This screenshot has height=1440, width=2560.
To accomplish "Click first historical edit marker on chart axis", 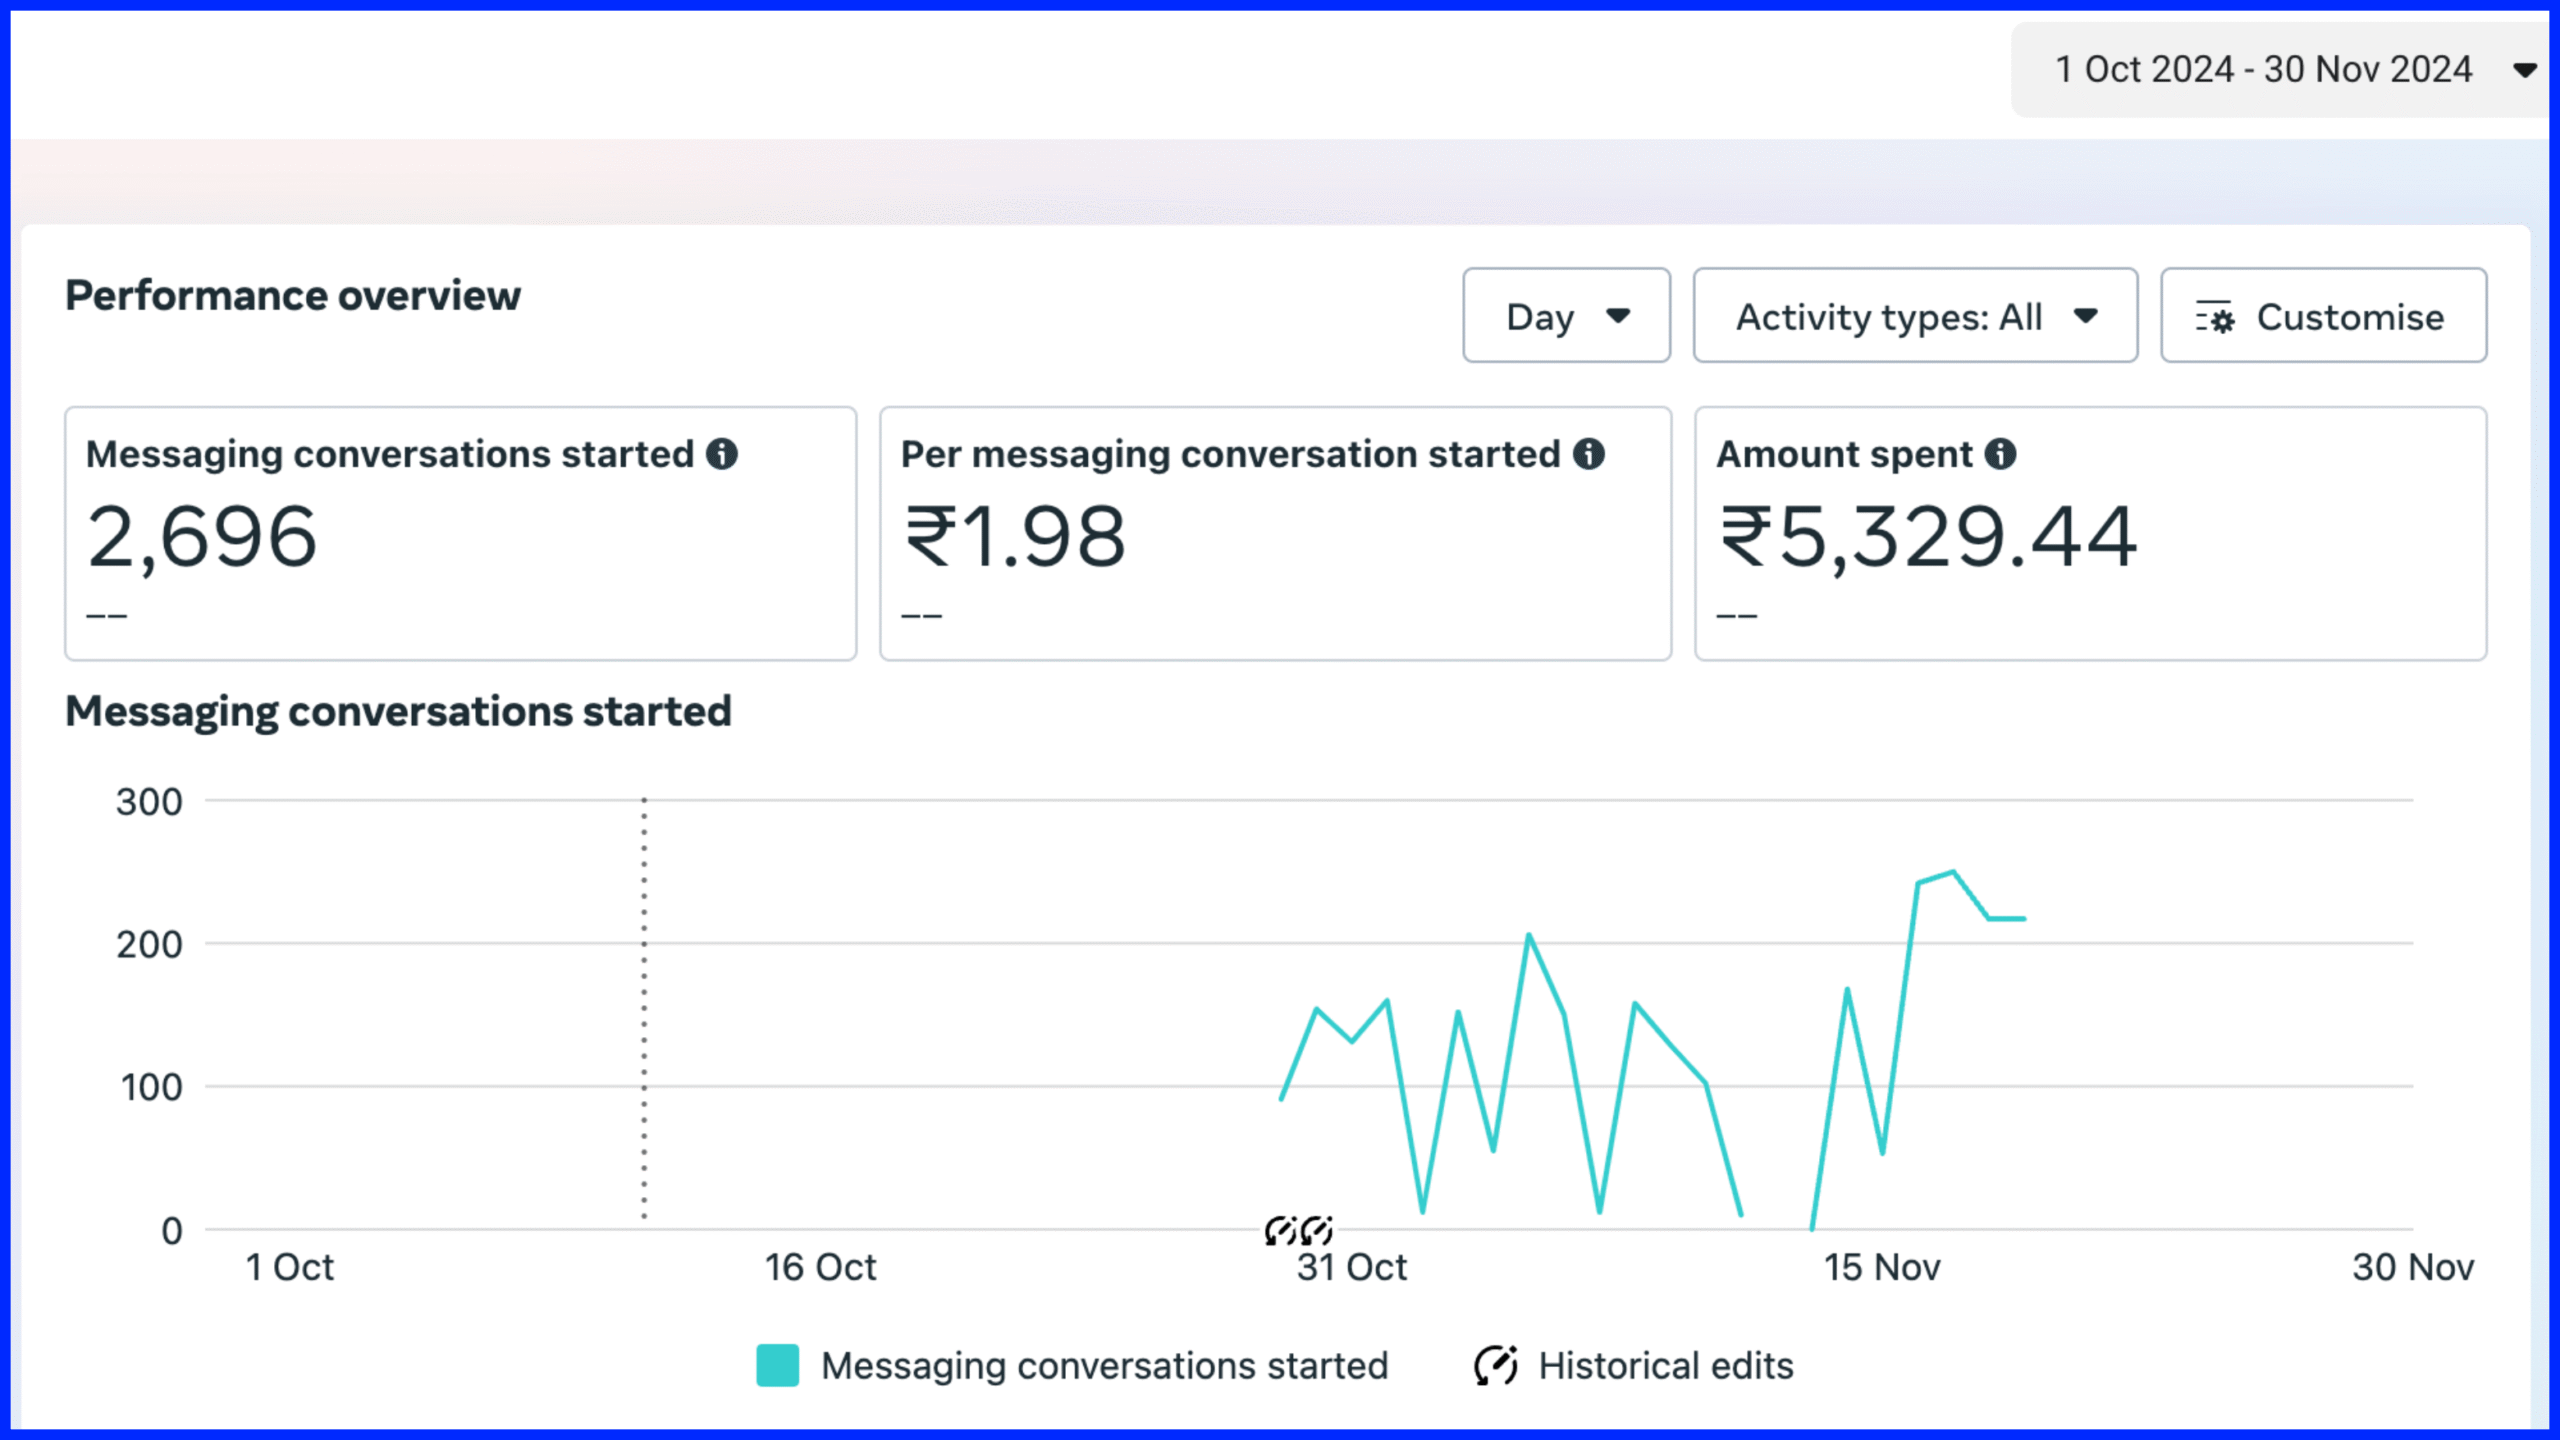I will pyautogui.click(x=1280, y=1230).
